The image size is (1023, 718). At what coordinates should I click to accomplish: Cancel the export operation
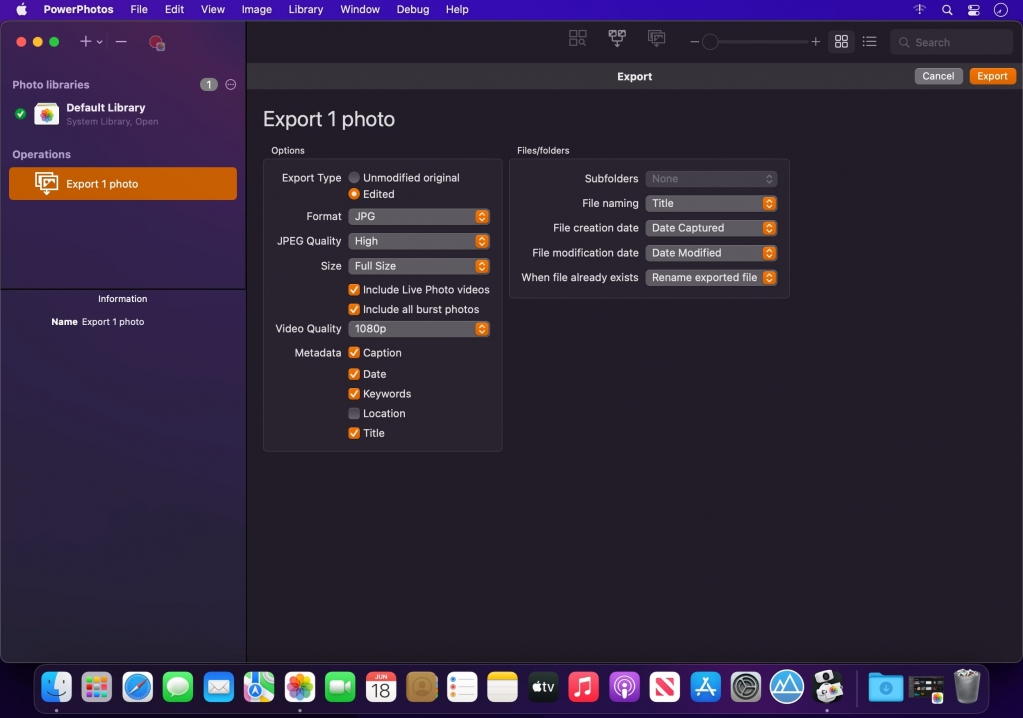(938, 76)
